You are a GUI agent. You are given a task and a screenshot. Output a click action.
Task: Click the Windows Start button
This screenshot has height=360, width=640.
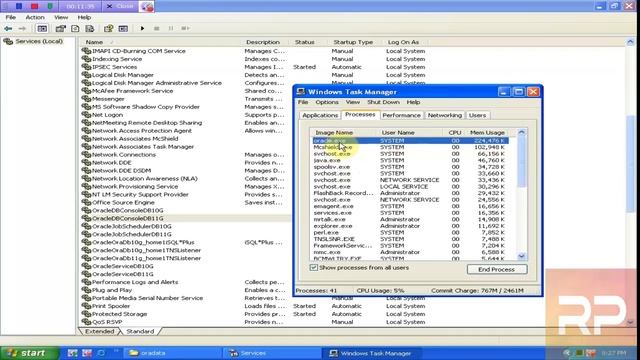[x=29, y=353]
